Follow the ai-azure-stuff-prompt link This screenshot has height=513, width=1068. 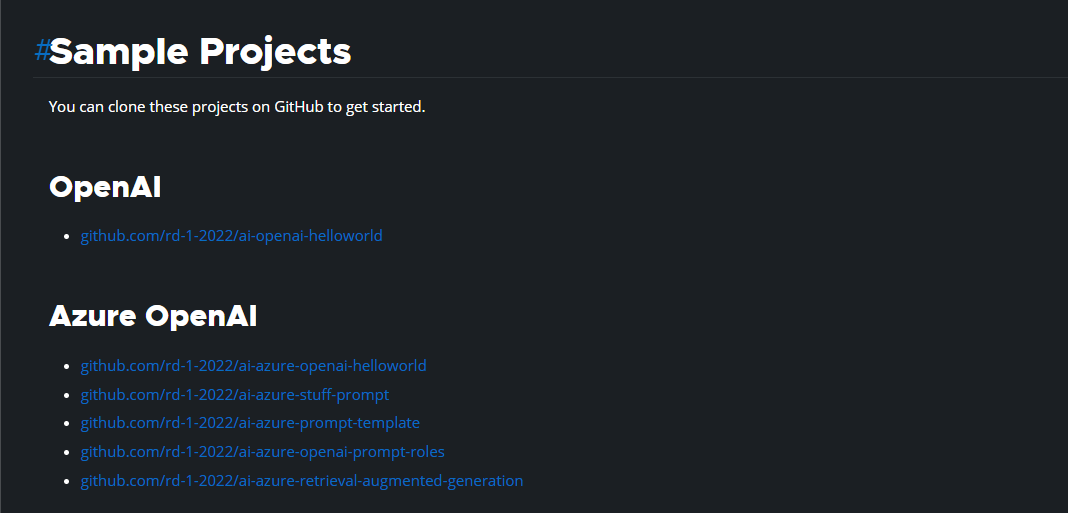(x=235, y=395)
